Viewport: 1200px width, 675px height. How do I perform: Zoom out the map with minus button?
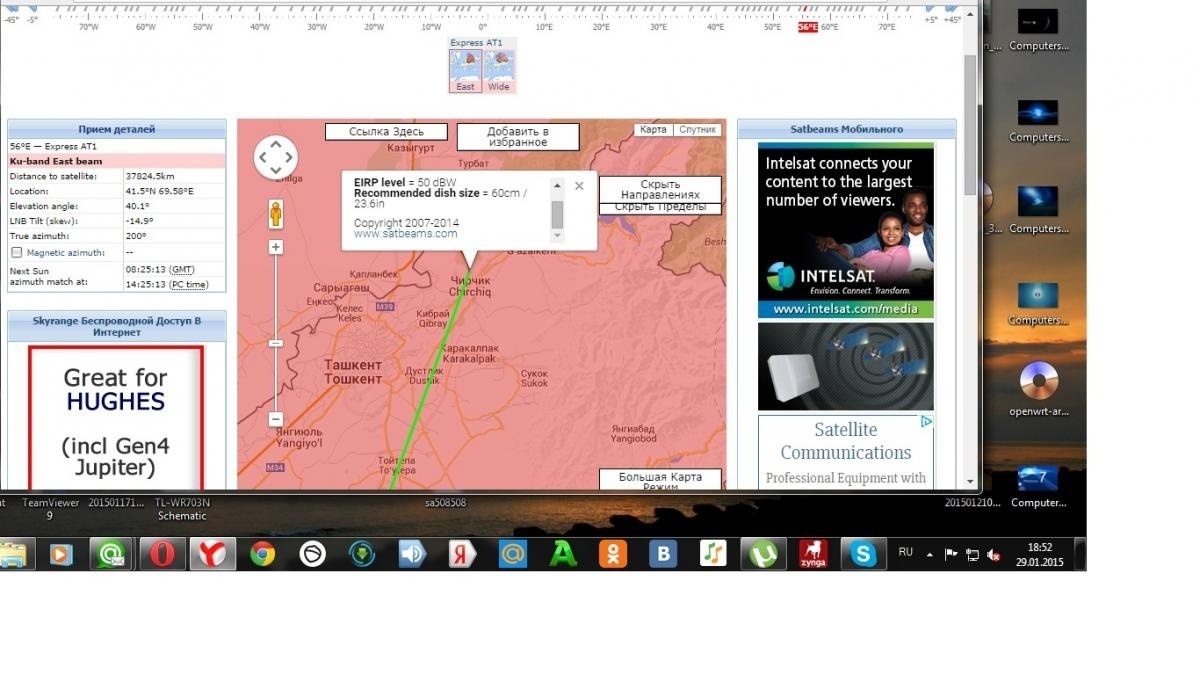[276, 420]
